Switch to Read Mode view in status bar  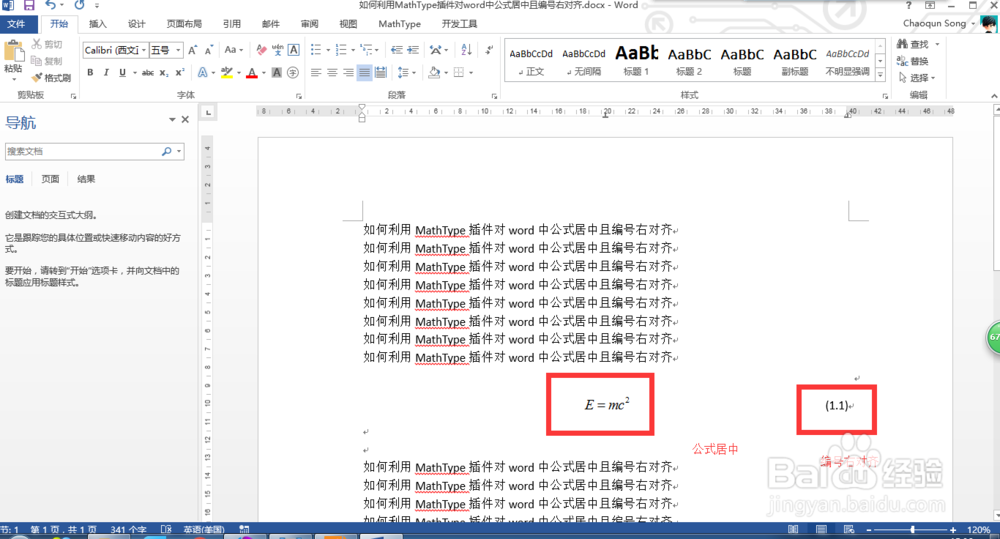793,529
